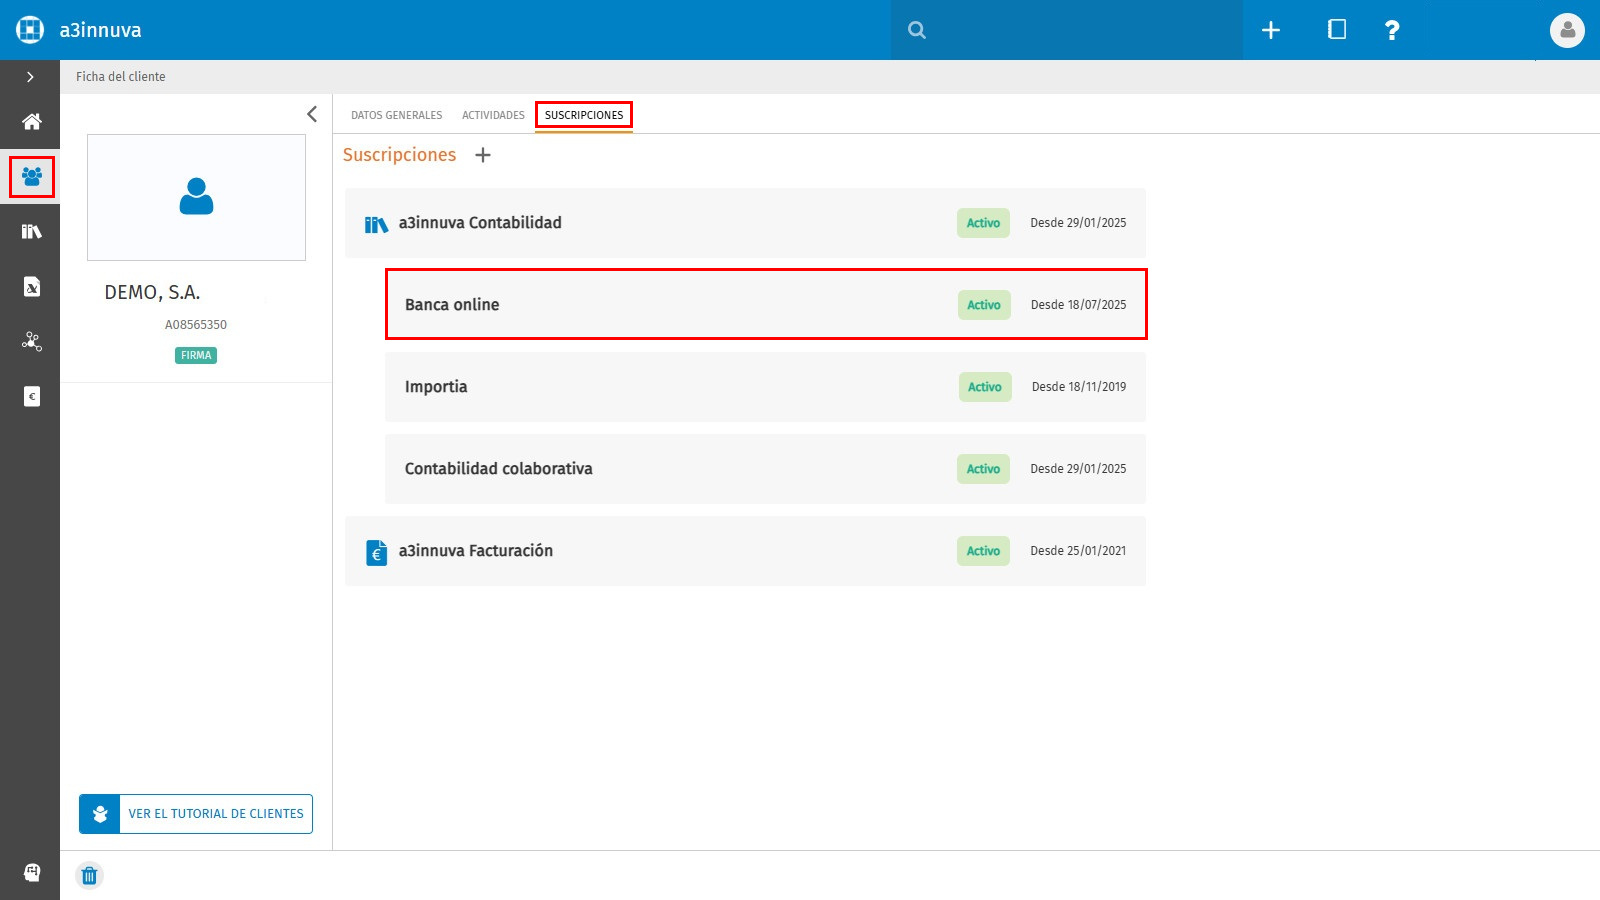Open the a3innuva Facturación subscription row
Screen dimensions: 1600x900
[746, 551]
